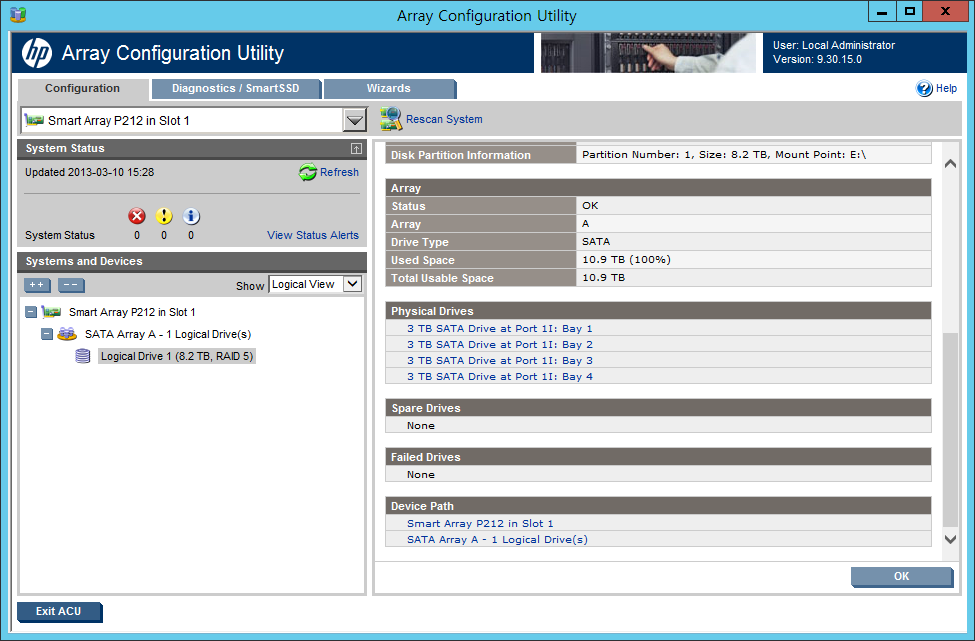Click the Logical Drive 1 disk icon

coord(83,356)
